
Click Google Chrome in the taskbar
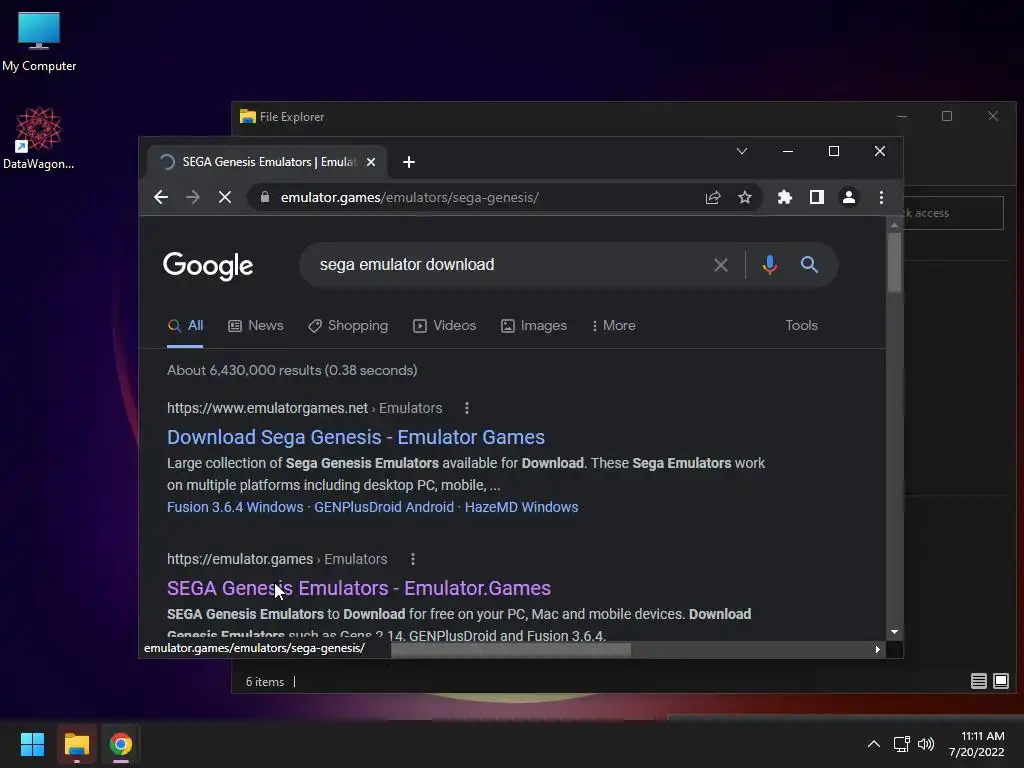(120, 744)
